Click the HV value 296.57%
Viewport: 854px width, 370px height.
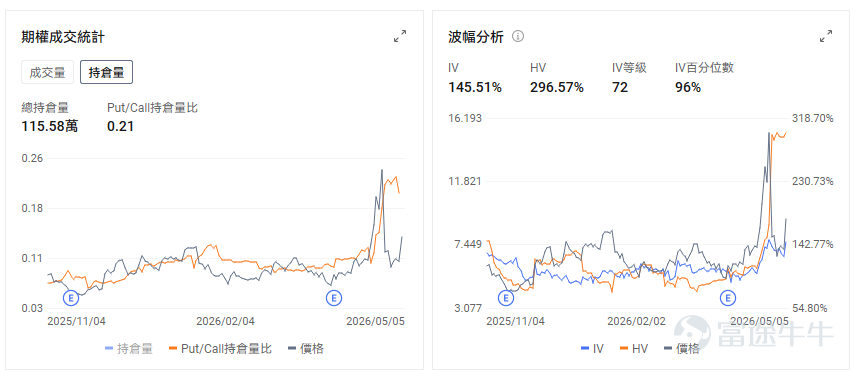pyautogui.click(x=557, y=87)
